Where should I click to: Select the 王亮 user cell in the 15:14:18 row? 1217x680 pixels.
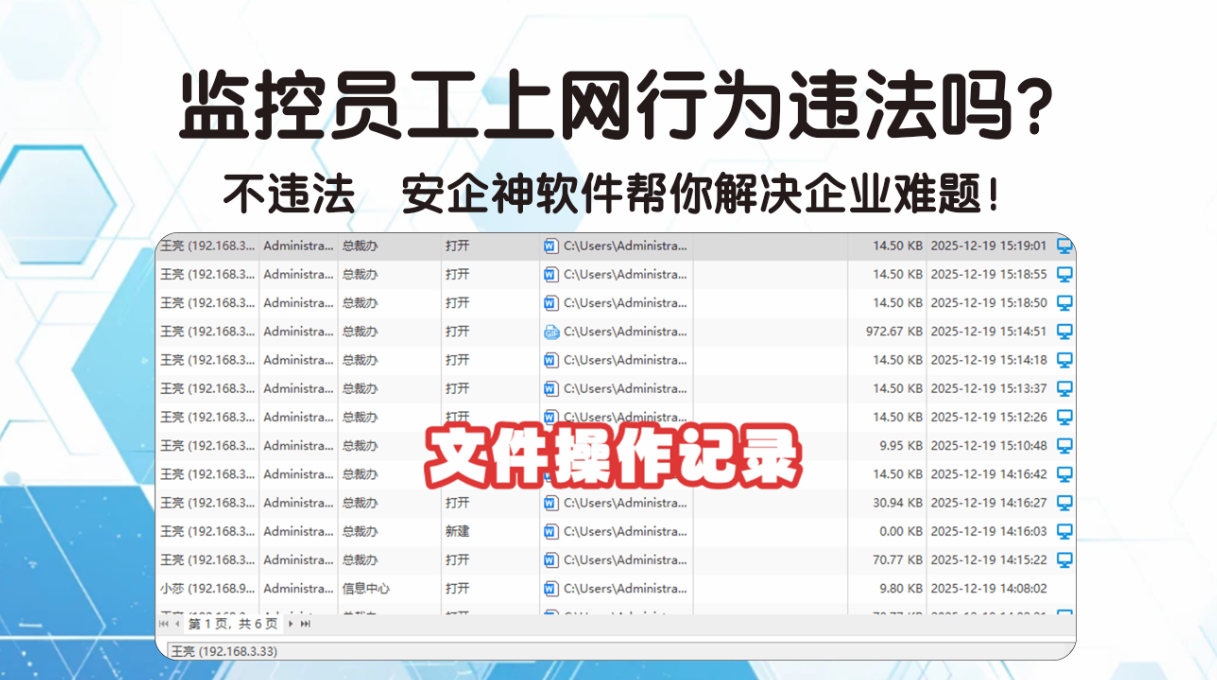pyautogui.click(x=207, y=360)
